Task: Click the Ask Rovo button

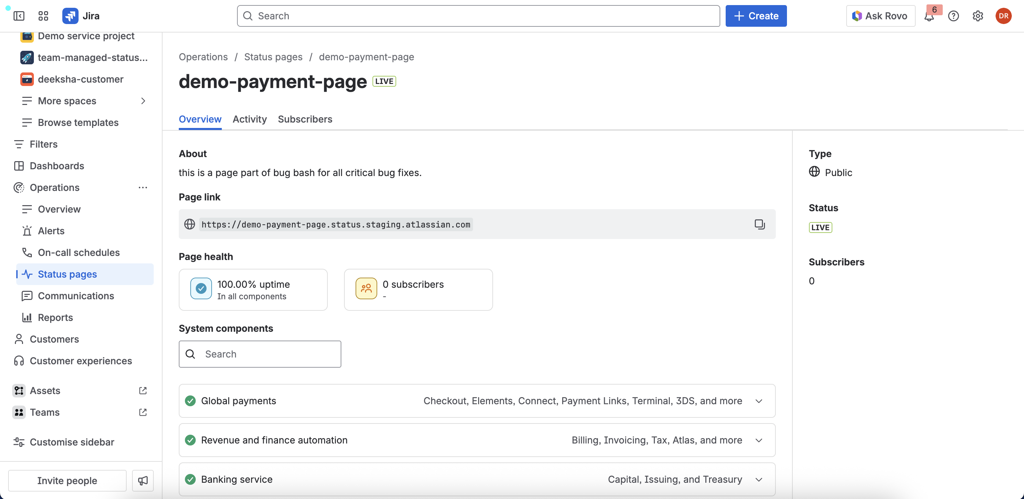Action: (880, 16)
